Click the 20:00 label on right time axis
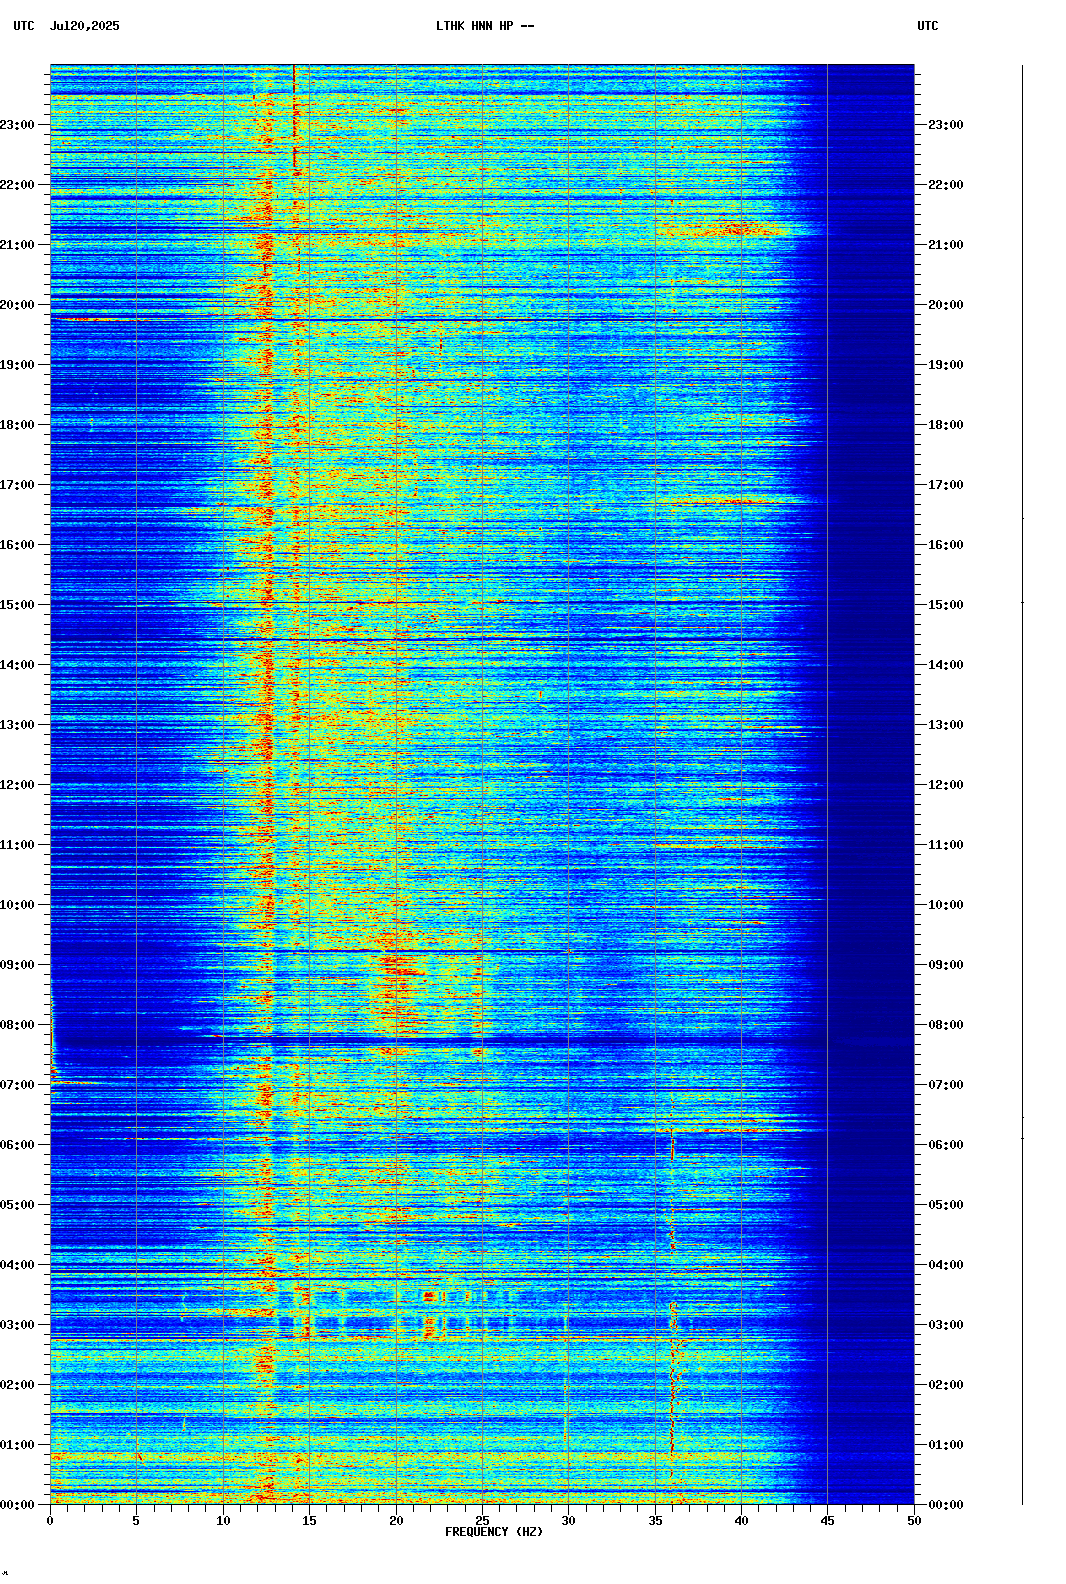The height and width of the screenshot is (1584, 1066). pos(946,305)
